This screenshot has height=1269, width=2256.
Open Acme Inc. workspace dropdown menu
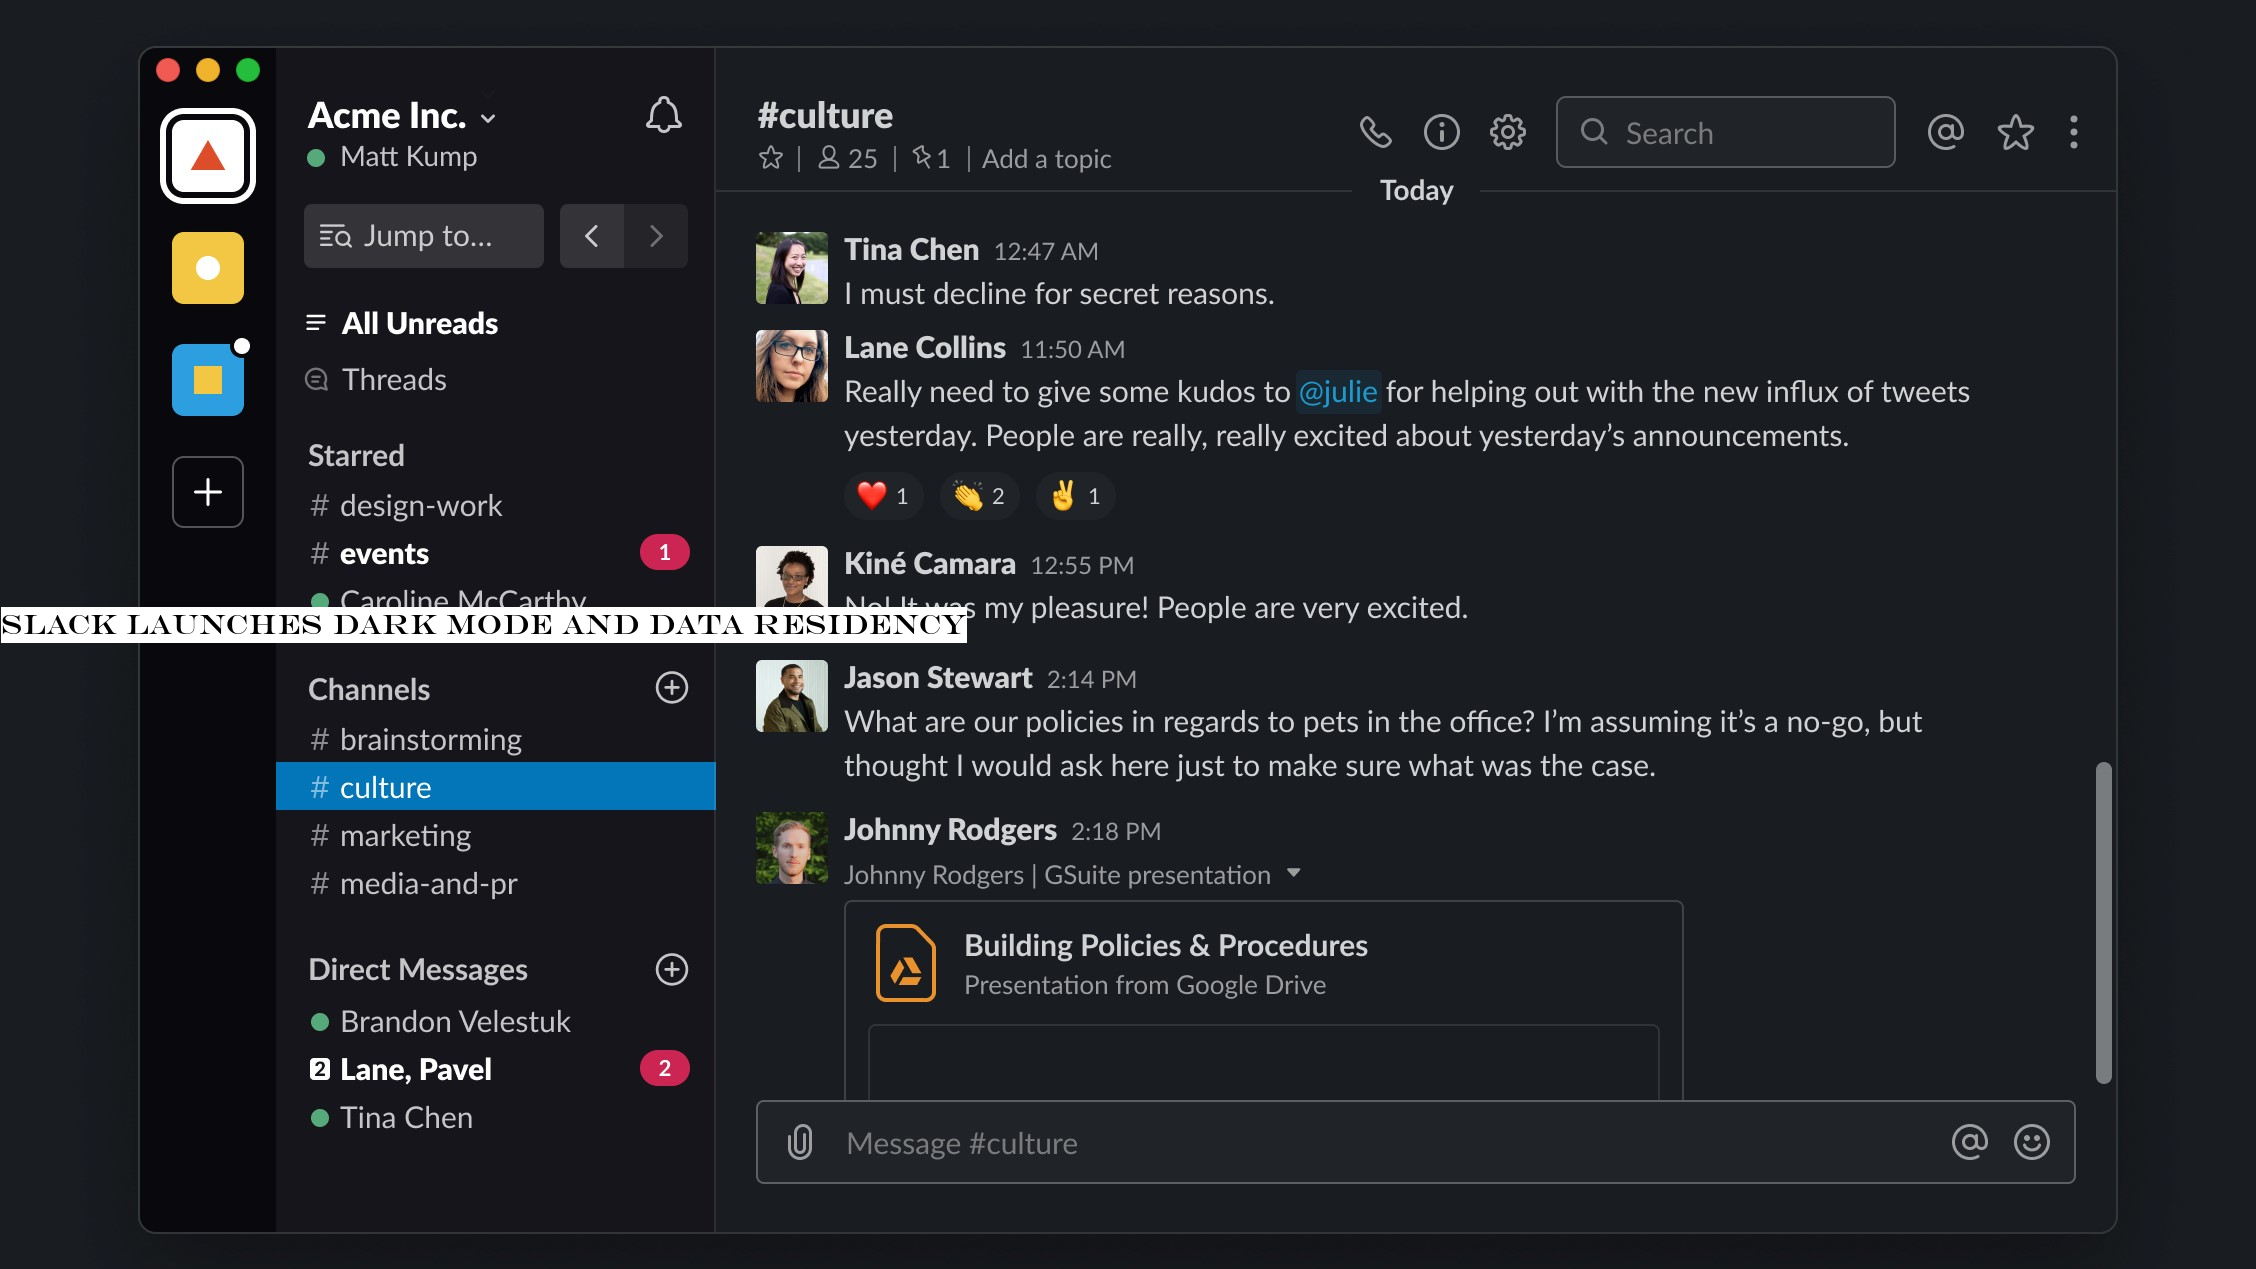(402, 116)
